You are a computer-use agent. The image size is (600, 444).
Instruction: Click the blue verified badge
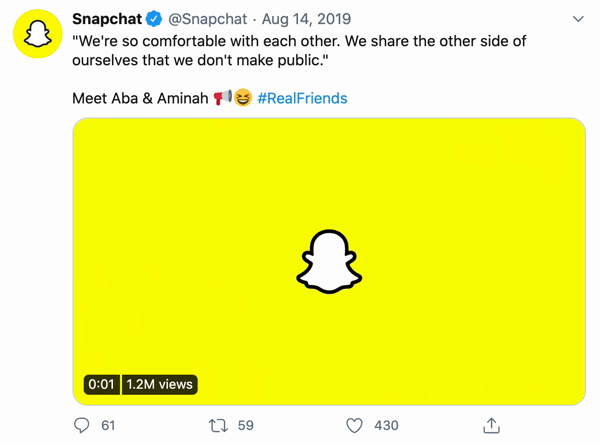154,19
